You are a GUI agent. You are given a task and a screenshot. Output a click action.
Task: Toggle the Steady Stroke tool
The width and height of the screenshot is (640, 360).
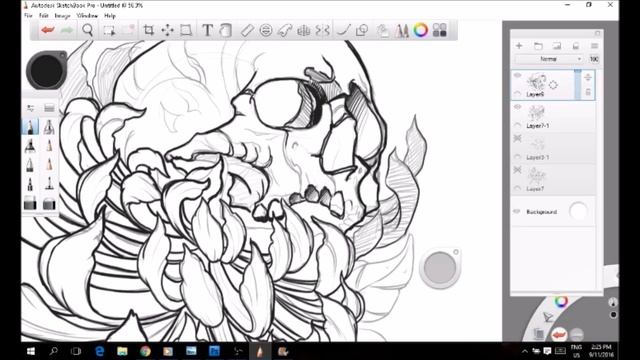coord(343,30)
